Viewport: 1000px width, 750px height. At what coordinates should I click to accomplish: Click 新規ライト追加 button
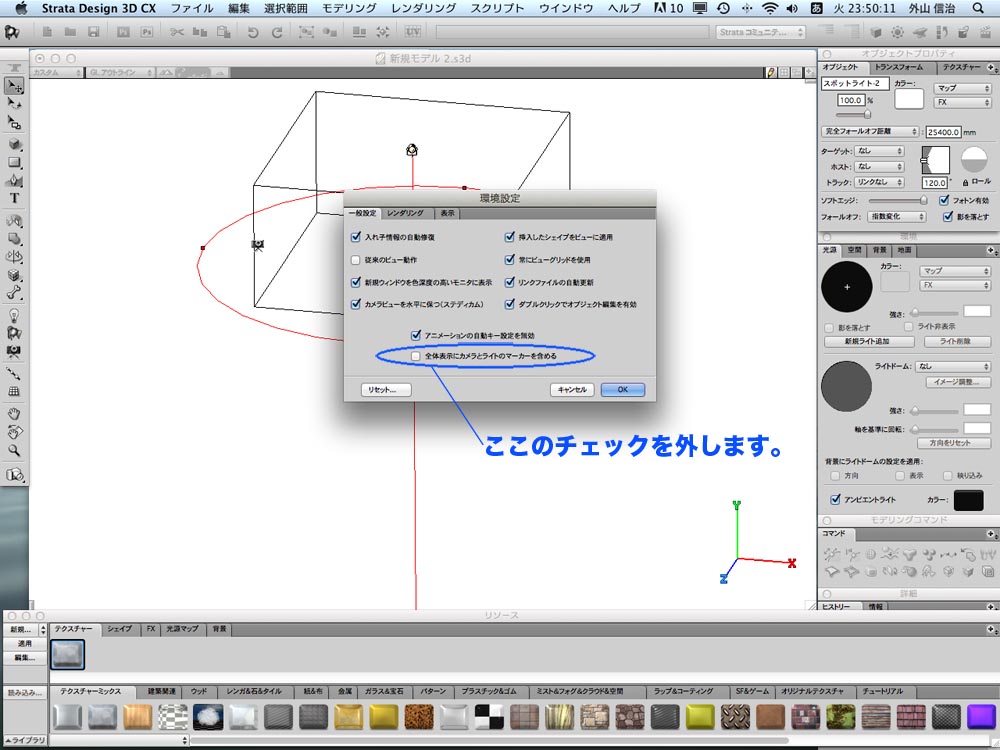(869, 342)
